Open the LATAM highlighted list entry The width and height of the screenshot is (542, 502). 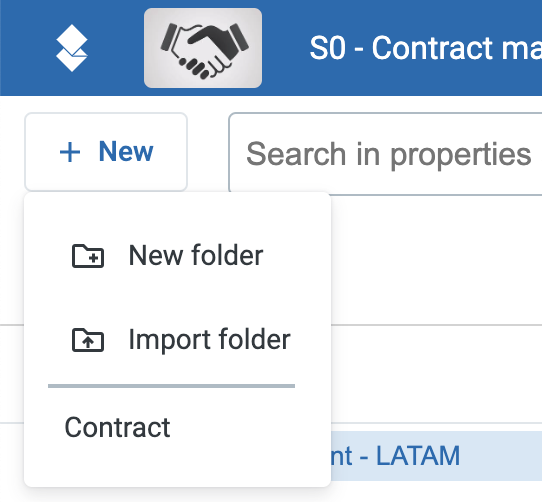pos(395,456)
